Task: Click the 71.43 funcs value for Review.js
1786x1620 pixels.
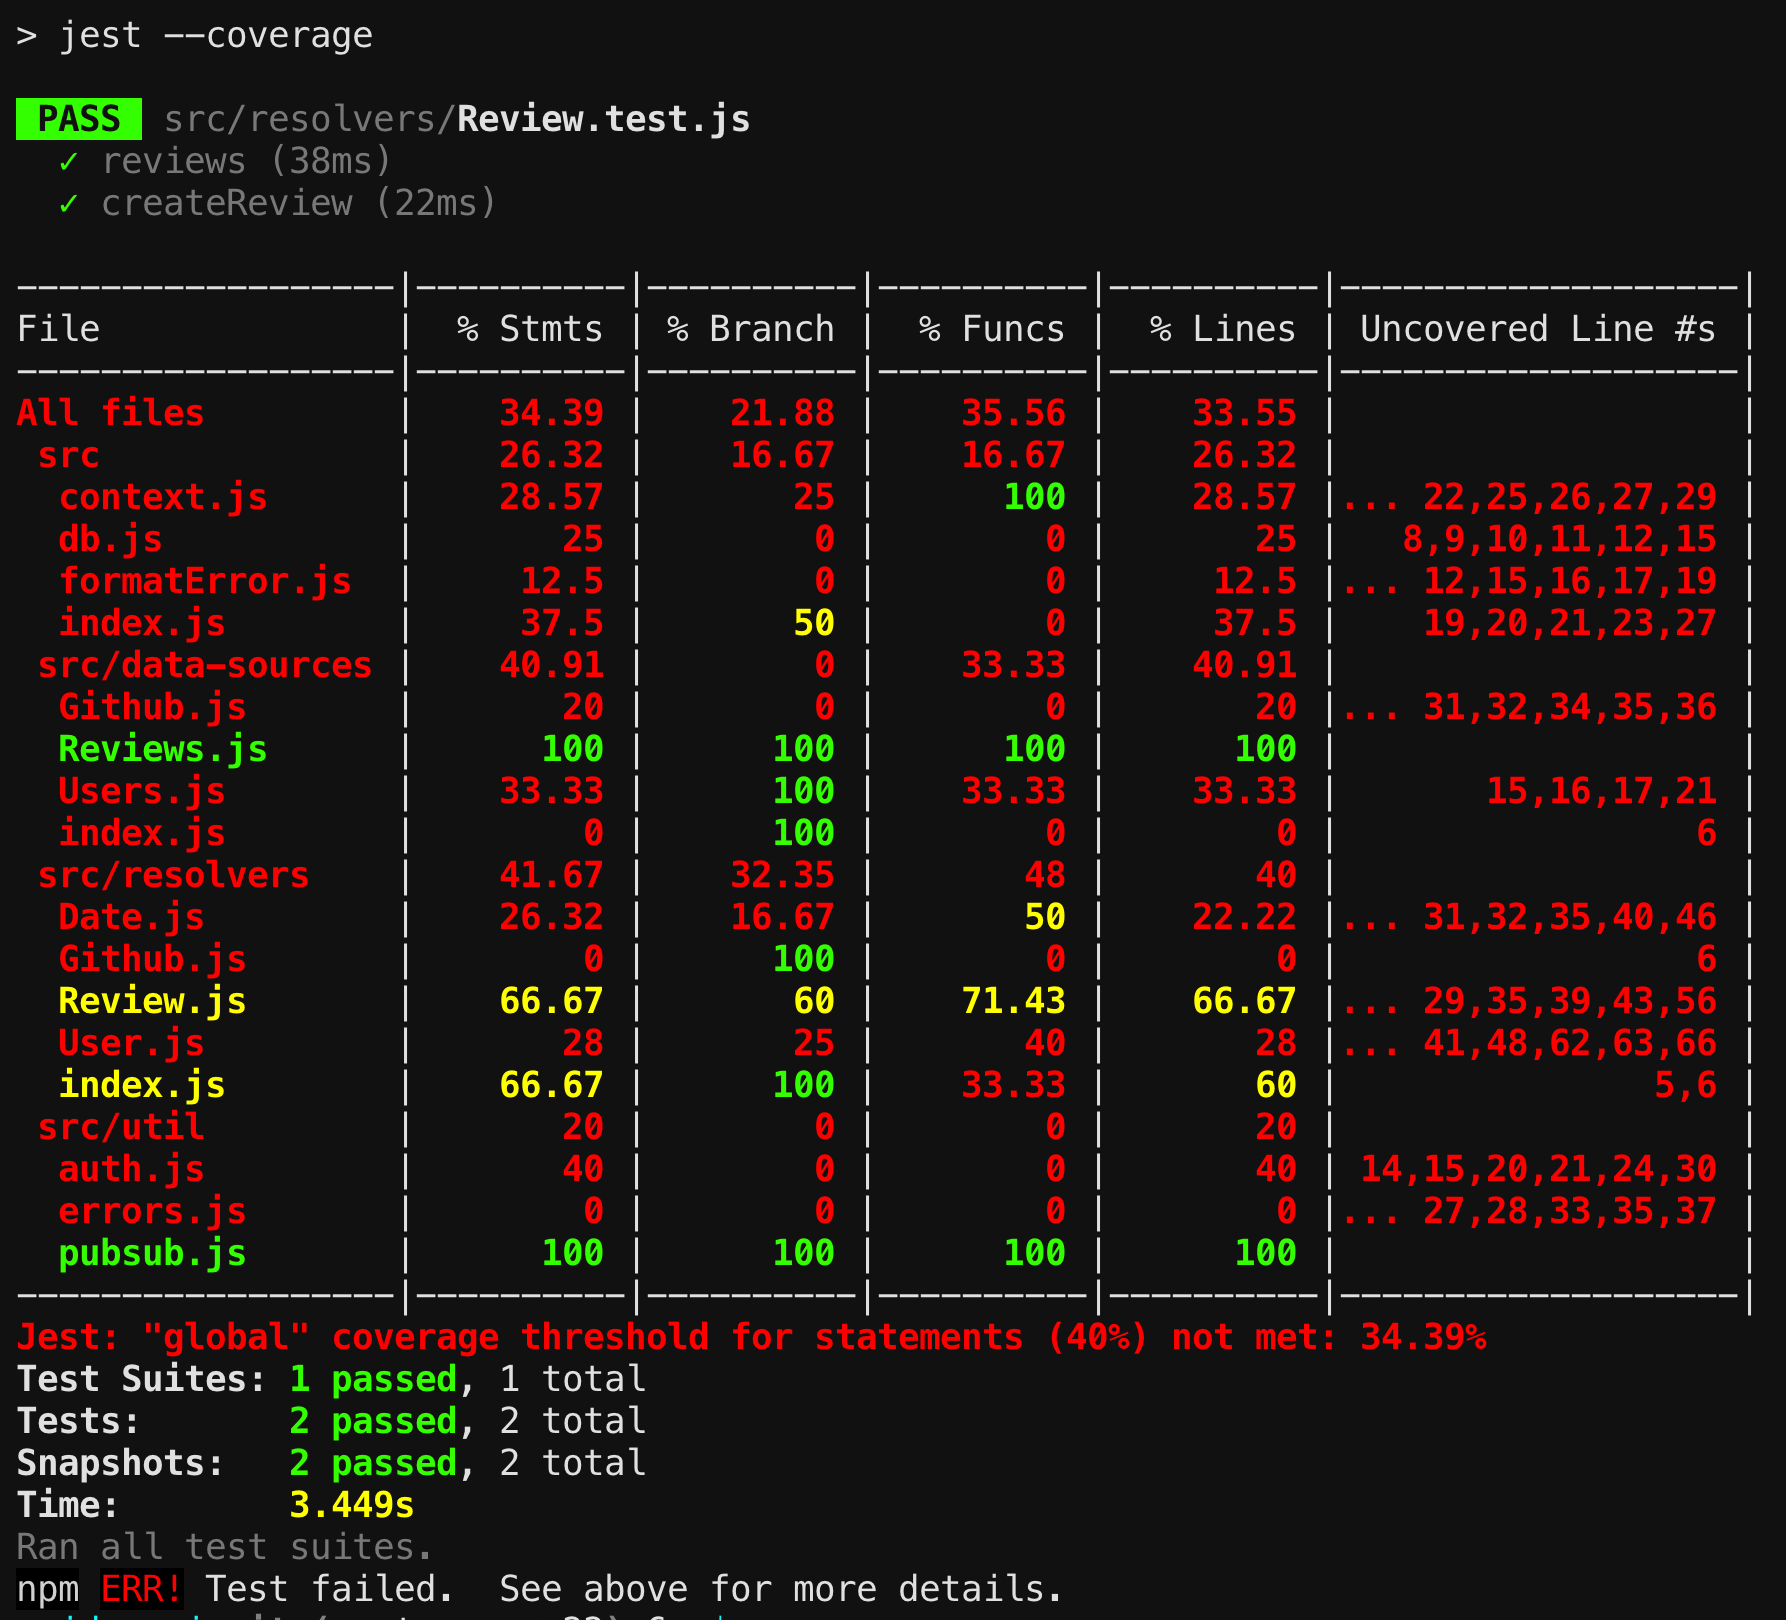Action: coord(1013,1001)
